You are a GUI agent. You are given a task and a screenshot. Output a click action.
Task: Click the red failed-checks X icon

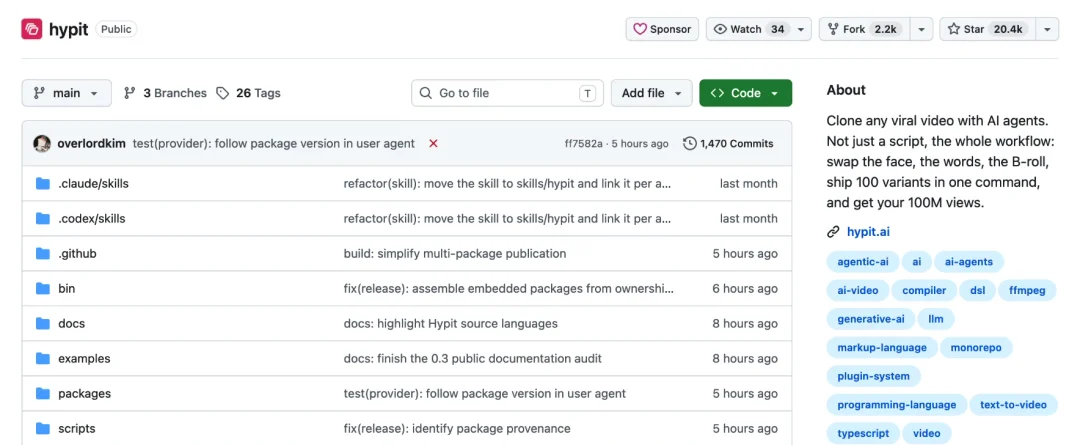[x=433, y=143]
